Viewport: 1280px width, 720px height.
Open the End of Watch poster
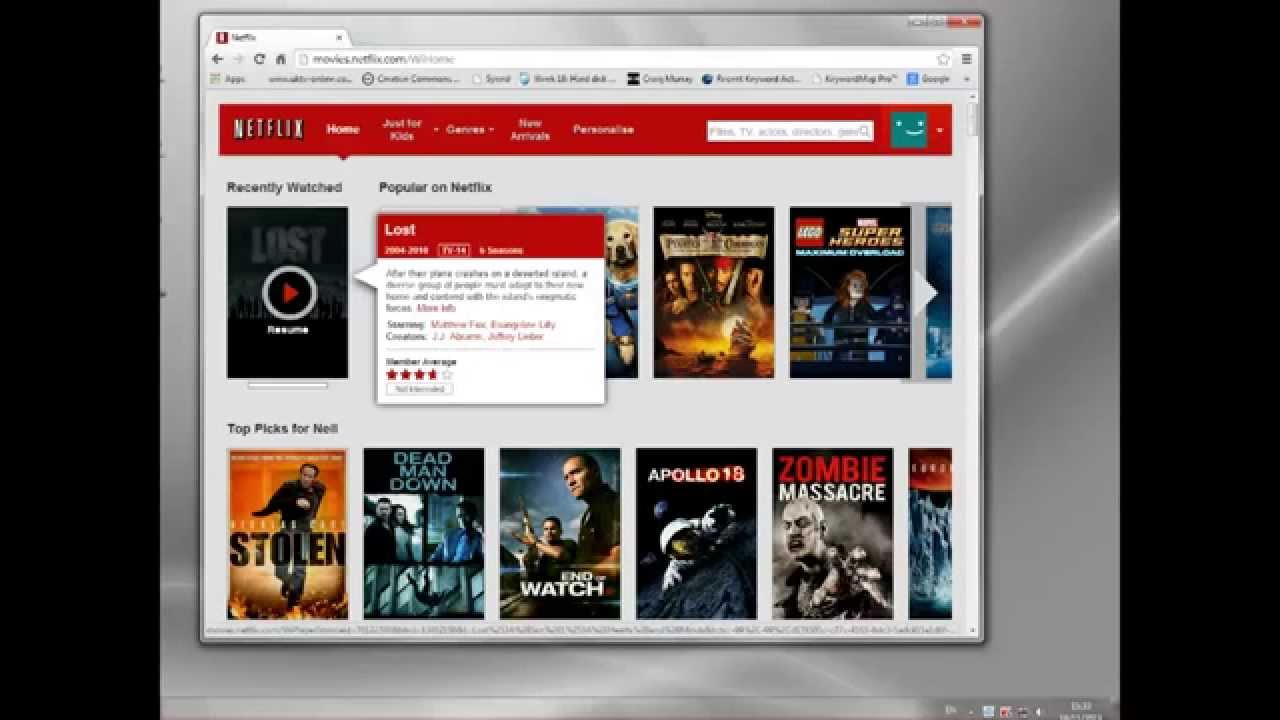[x=560, y=534]
